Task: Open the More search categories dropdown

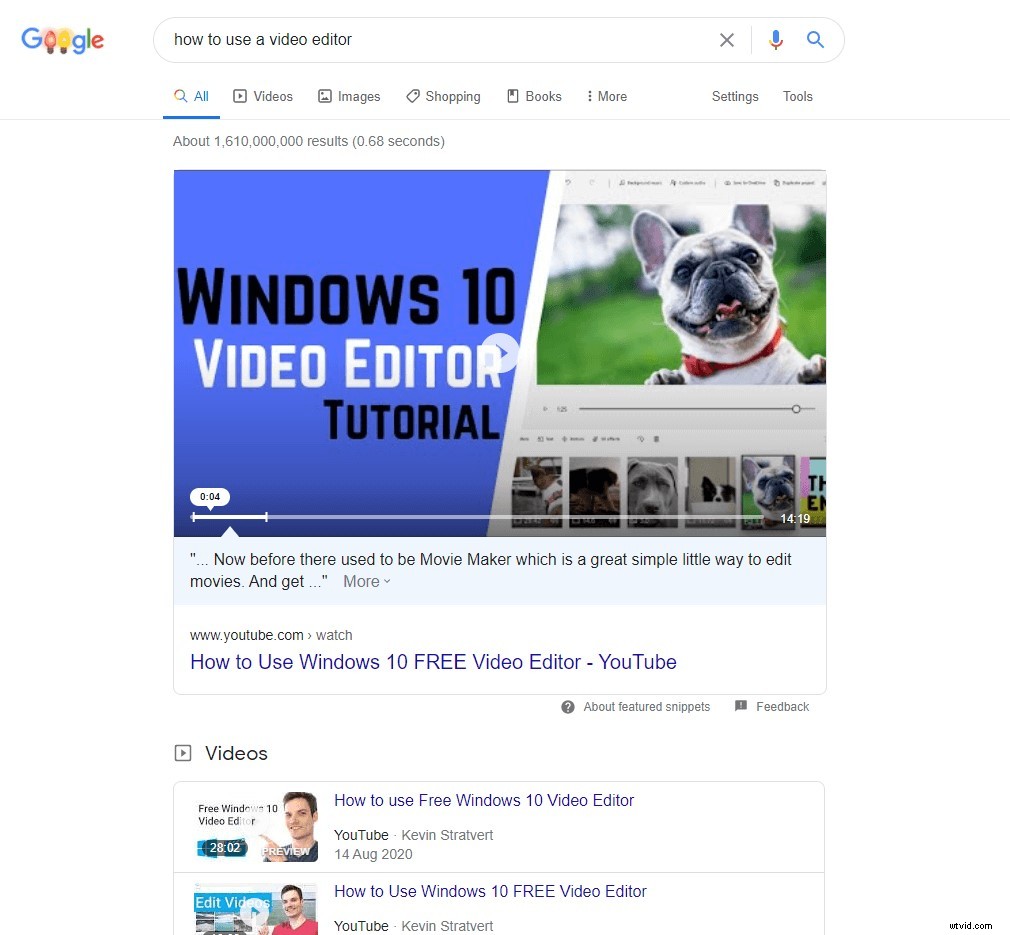Action: click(606, 96)
